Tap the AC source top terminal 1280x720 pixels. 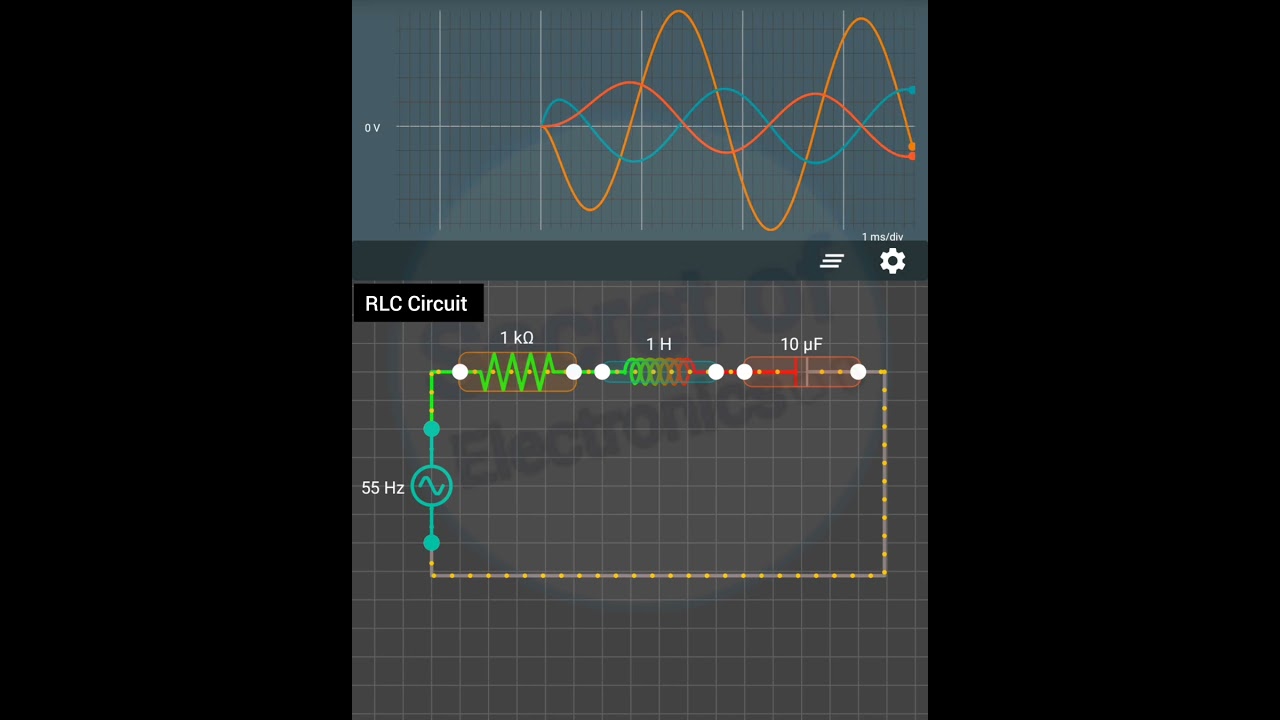431,429
